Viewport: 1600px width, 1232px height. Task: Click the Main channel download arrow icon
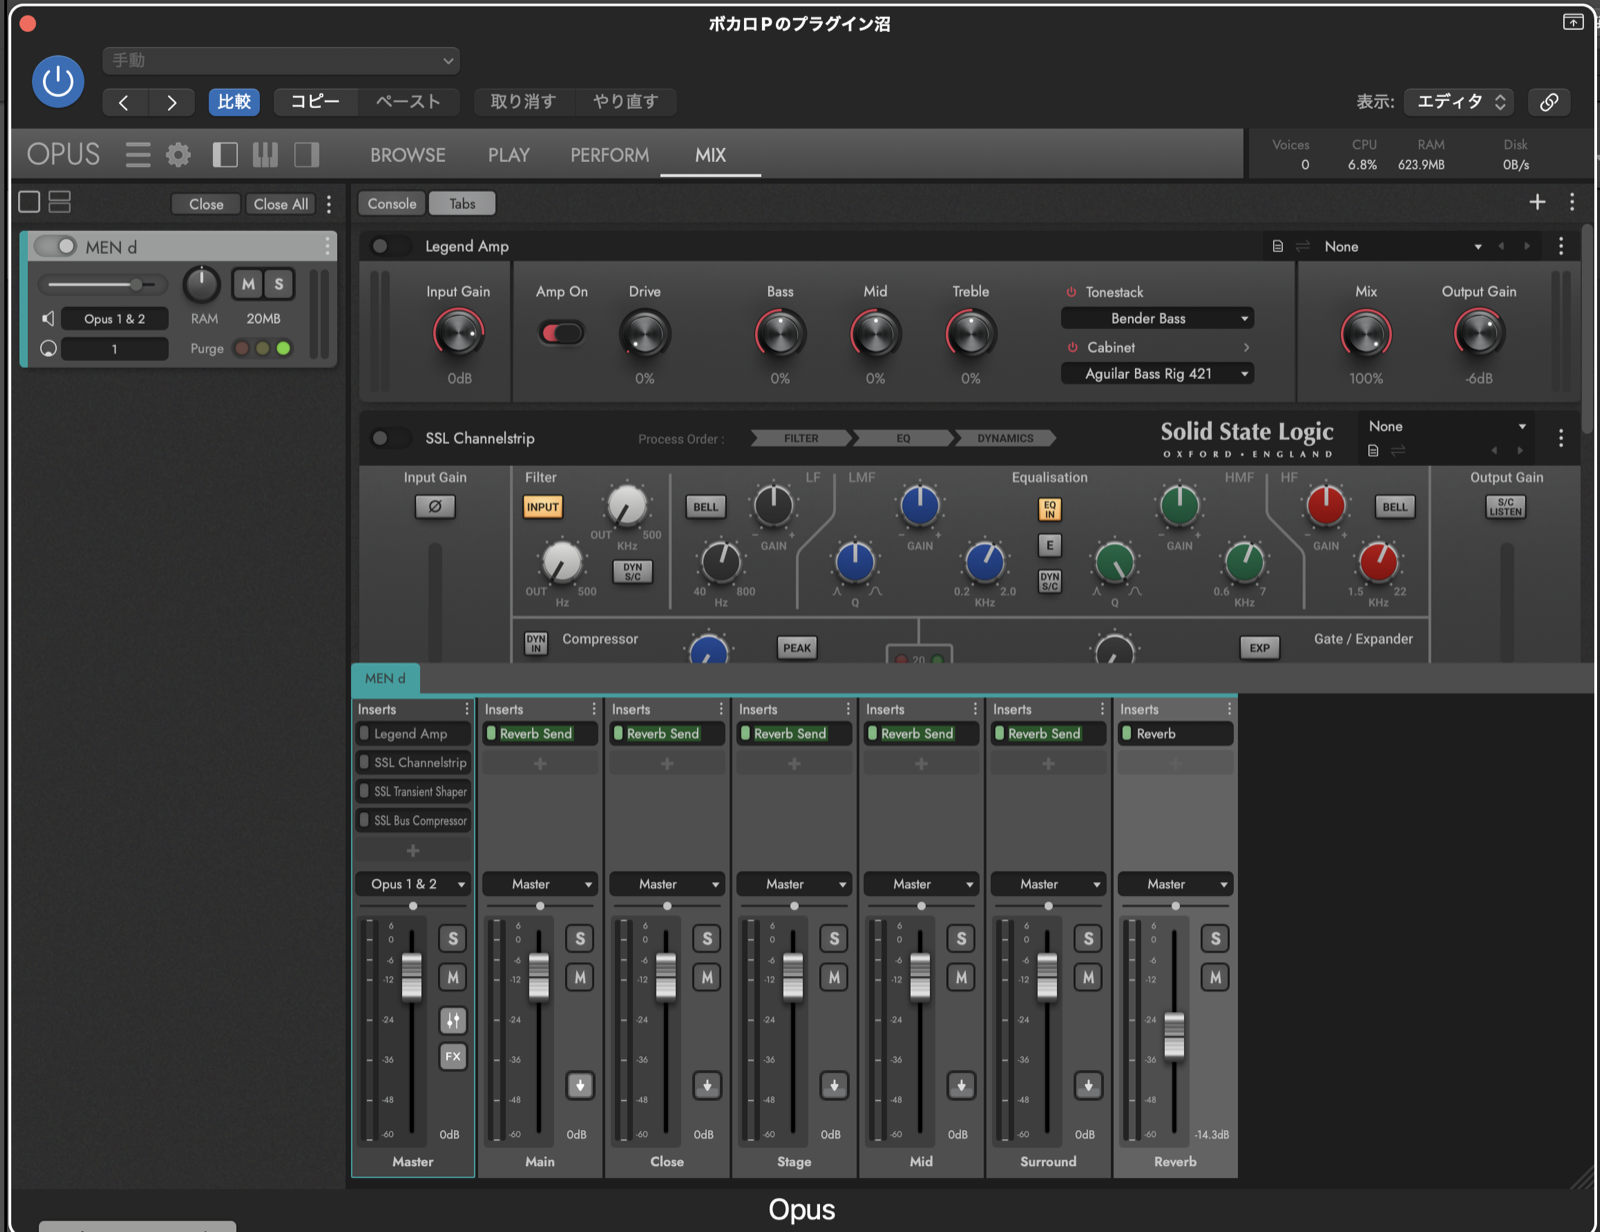pyautogui.click(x=580, y=1086)
